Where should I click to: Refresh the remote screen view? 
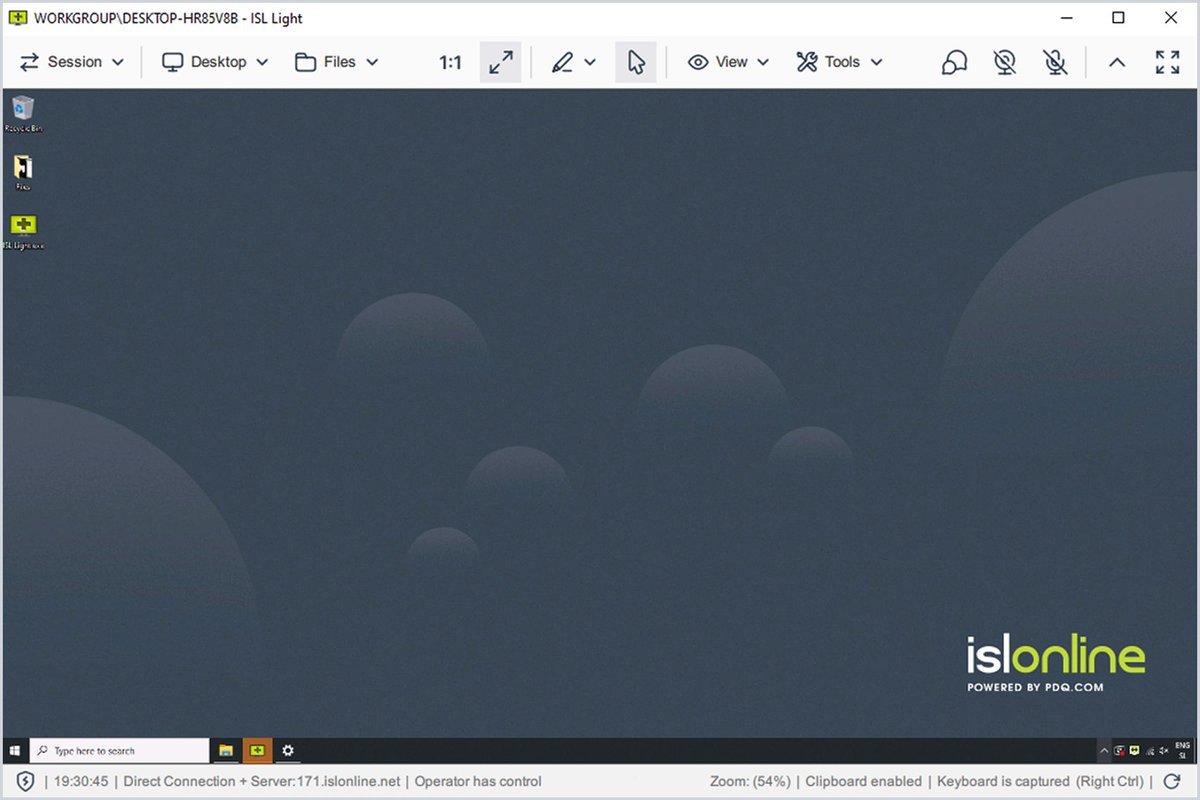click(1170, 781)
